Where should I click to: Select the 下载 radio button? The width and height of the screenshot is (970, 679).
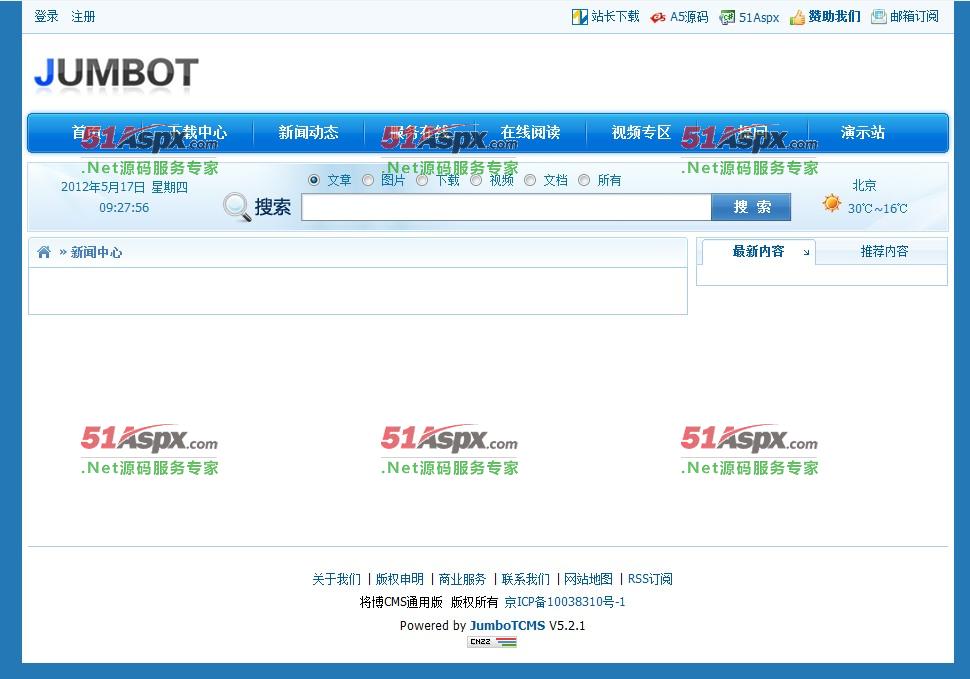pyautogui.click(x=422, y=180)
